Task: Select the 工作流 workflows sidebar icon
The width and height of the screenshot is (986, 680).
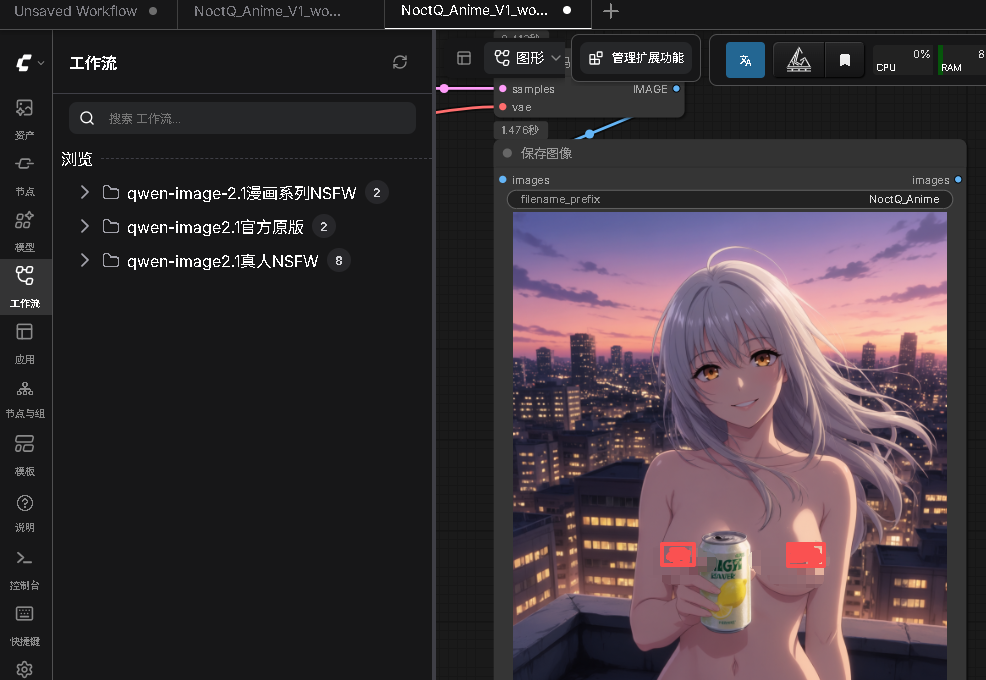Action: click(x=25, y=286)
